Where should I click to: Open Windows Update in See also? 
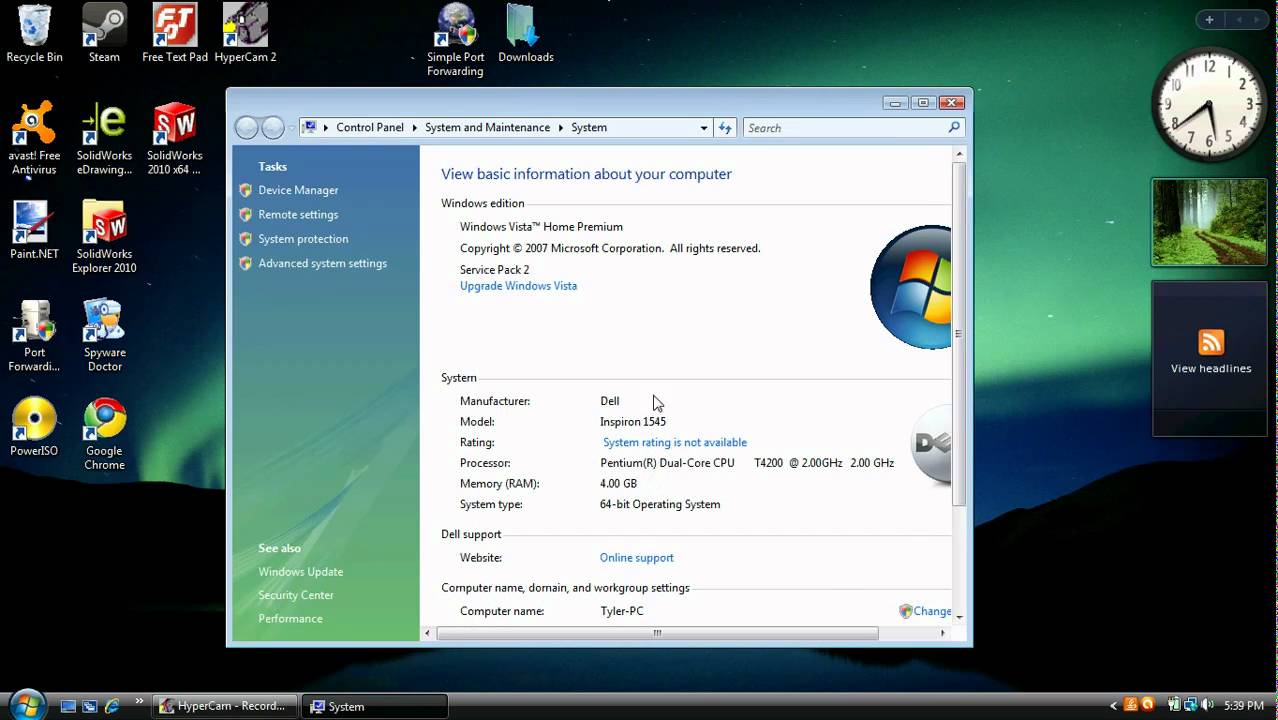[x=300, y=572]
